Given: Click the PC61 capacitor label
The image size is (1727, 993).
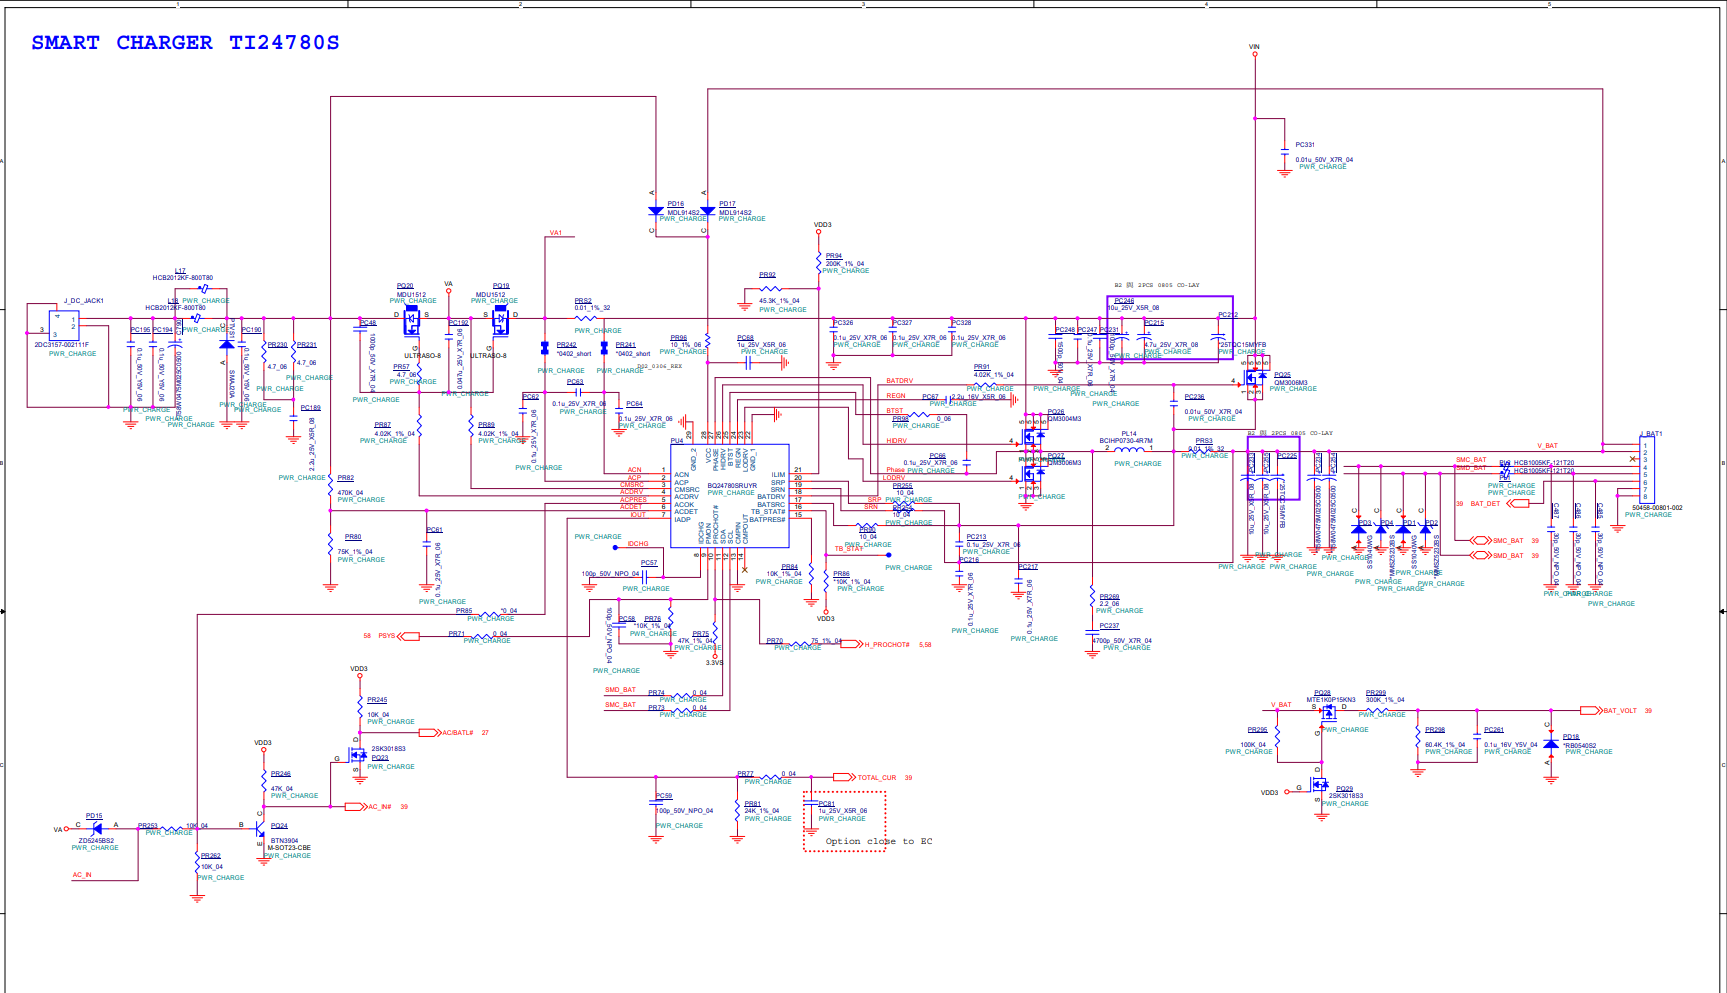Looking at the screenshot, I should tap(435, 530).
